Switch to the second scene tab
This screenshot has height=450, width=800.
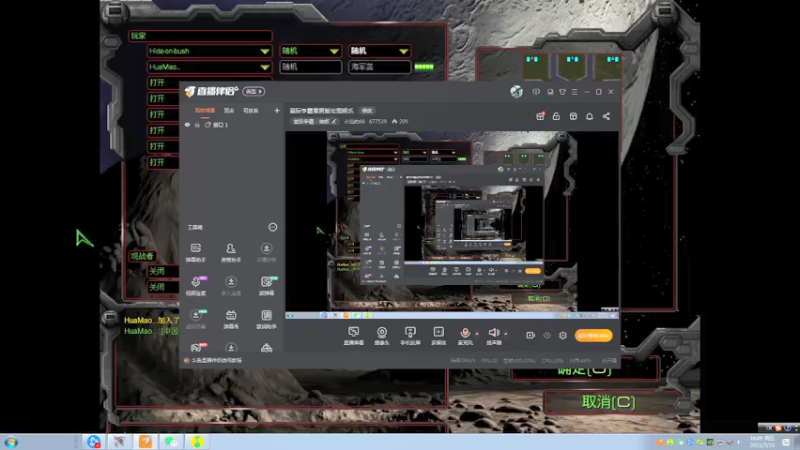tap(229, 110)
